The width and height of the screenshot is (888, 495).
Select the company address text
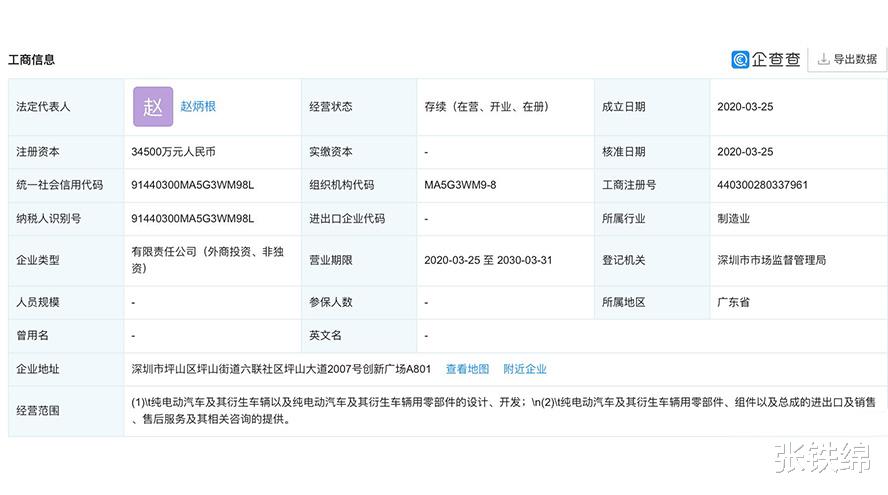point(281,369)
